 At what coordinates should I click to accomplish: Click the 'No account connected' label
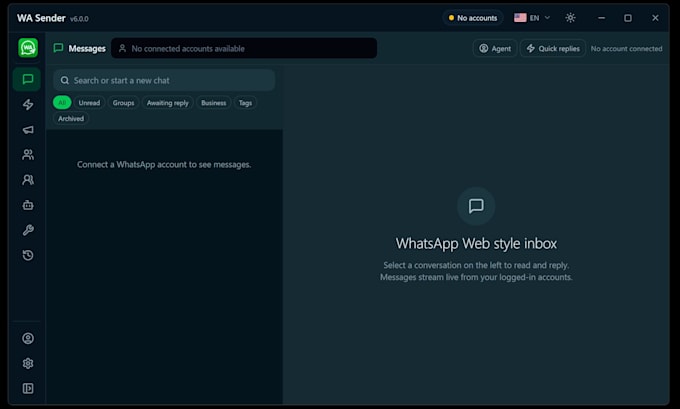pyautogui.click(x=626, y=49)
